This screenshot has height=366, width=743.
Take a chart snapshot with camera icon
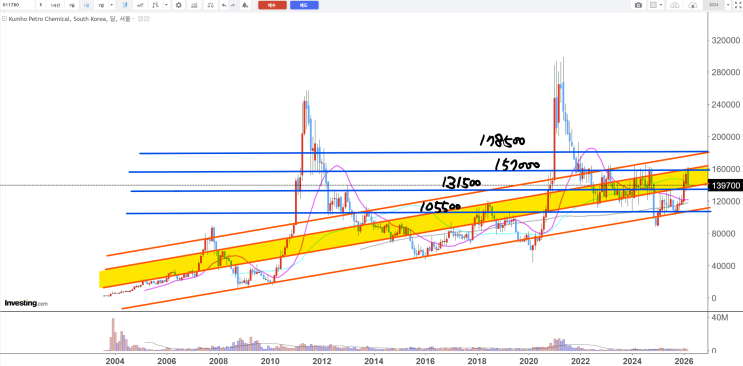pyautogui.click(x=638, y=5)
